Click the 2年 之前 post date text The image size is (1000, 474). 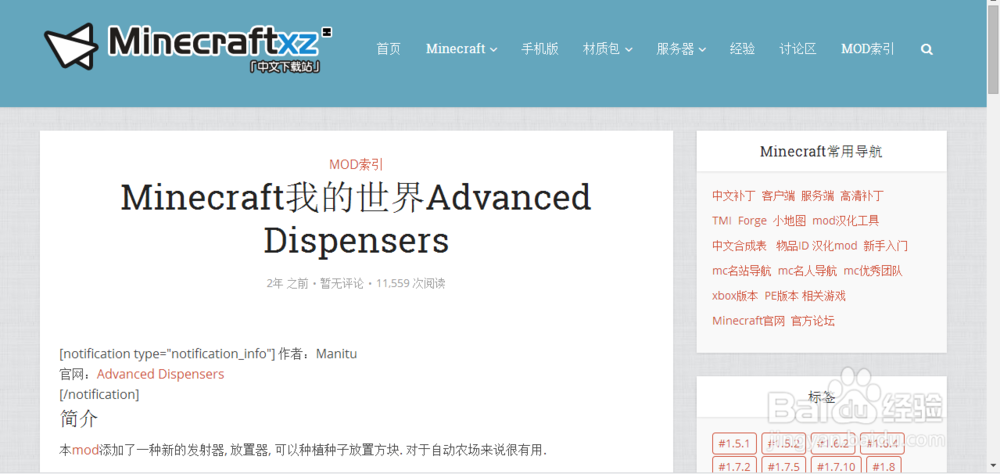click(x=288, y=283)
